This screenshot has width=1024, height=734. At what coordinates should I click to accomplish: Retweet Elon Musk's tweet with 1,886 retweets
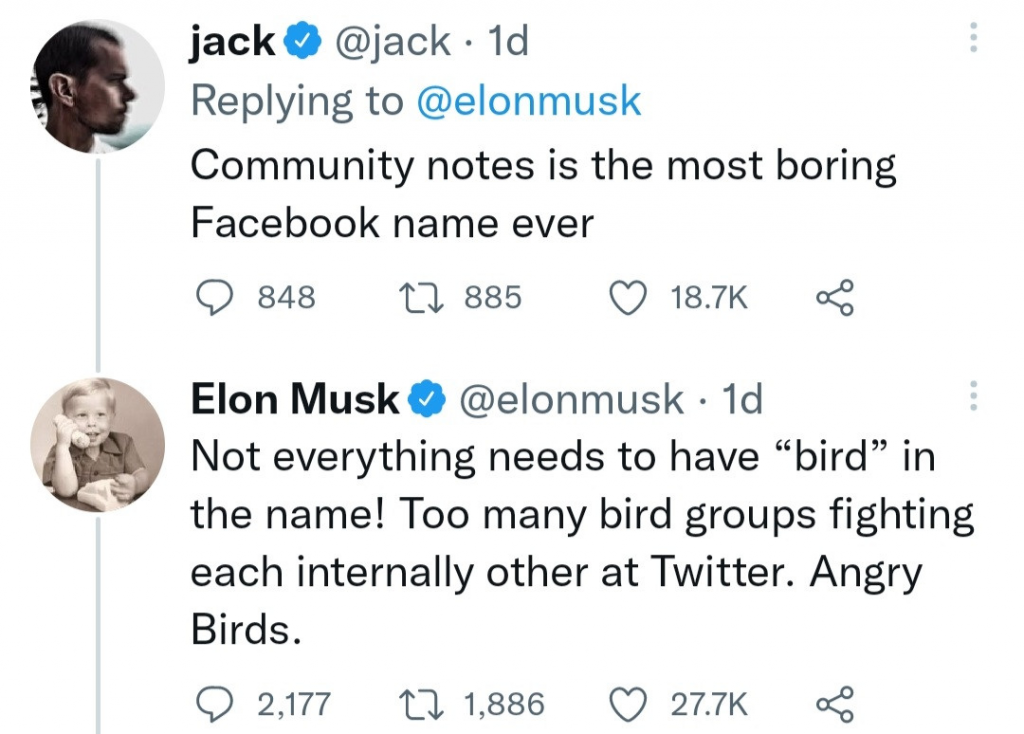[x=411, y=704]
